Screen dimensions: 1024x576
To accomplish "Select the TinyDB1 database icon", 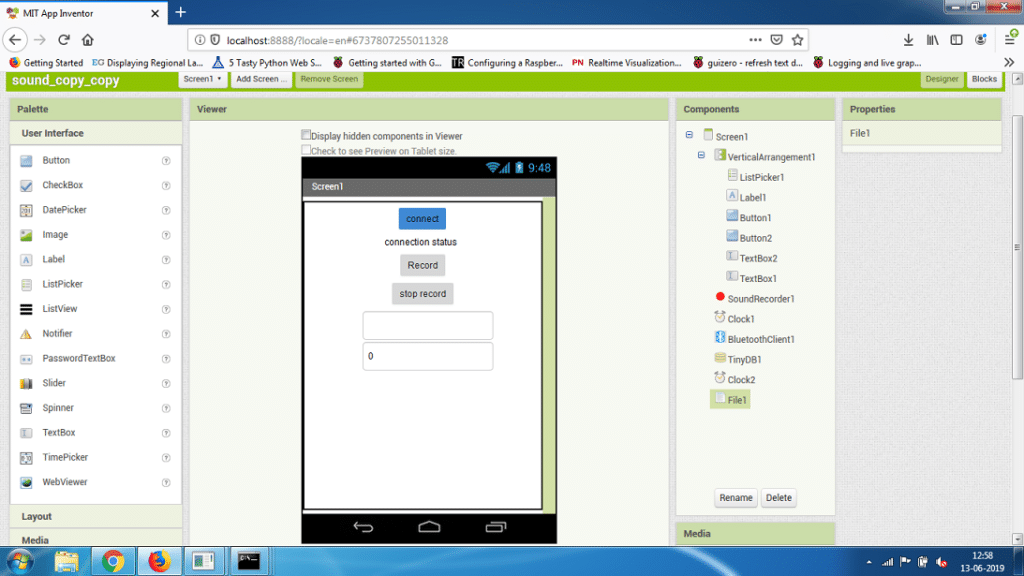I will pyautogui.click(x=720, y=359).
